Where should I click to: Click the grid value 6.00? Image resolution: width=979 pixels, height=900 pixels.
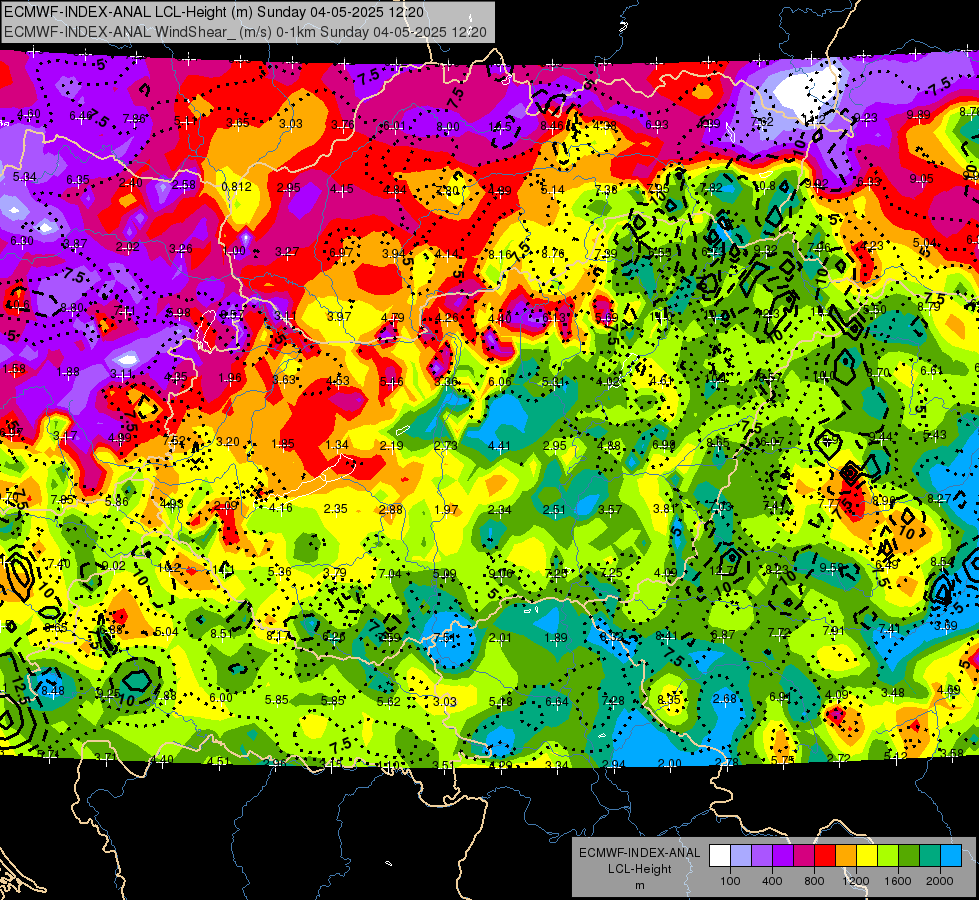tap(220, 698)
